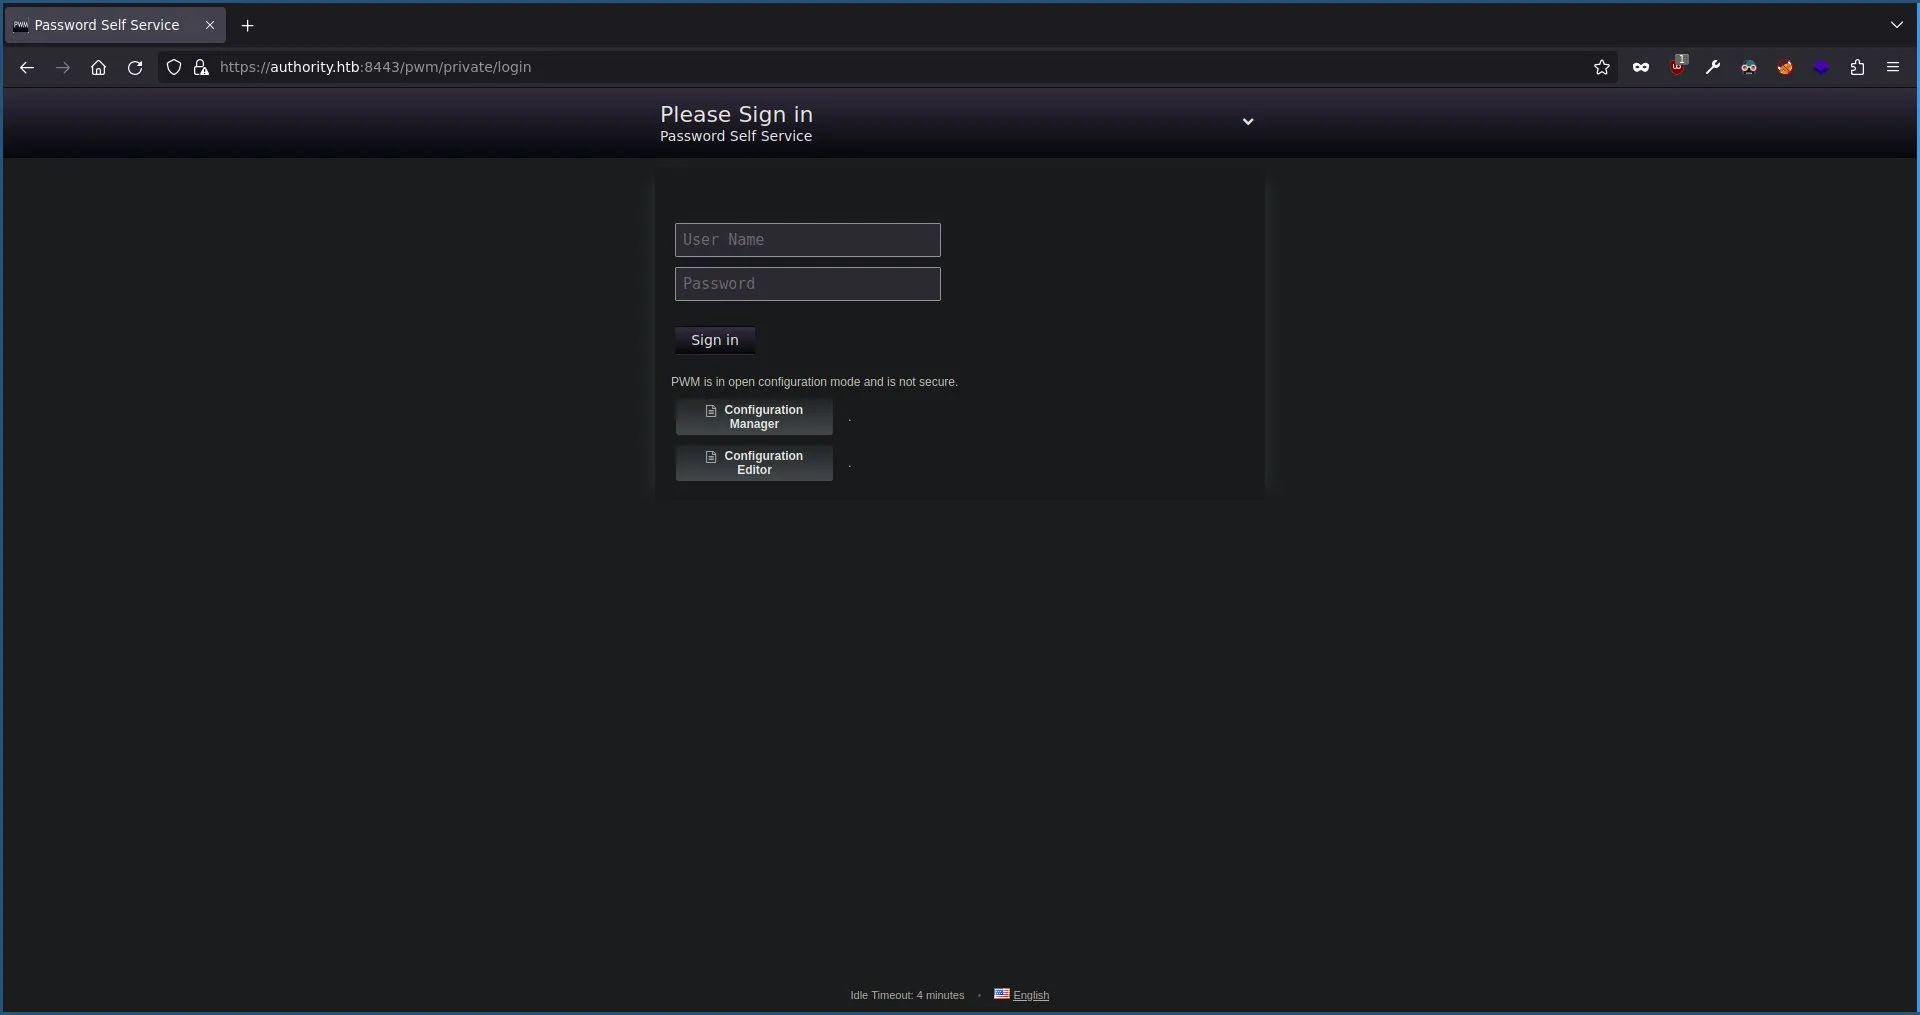Open the extensions puzzle-piece menu
Viewport: 1920px width, 1015px height.
(x=1857, y=67)
